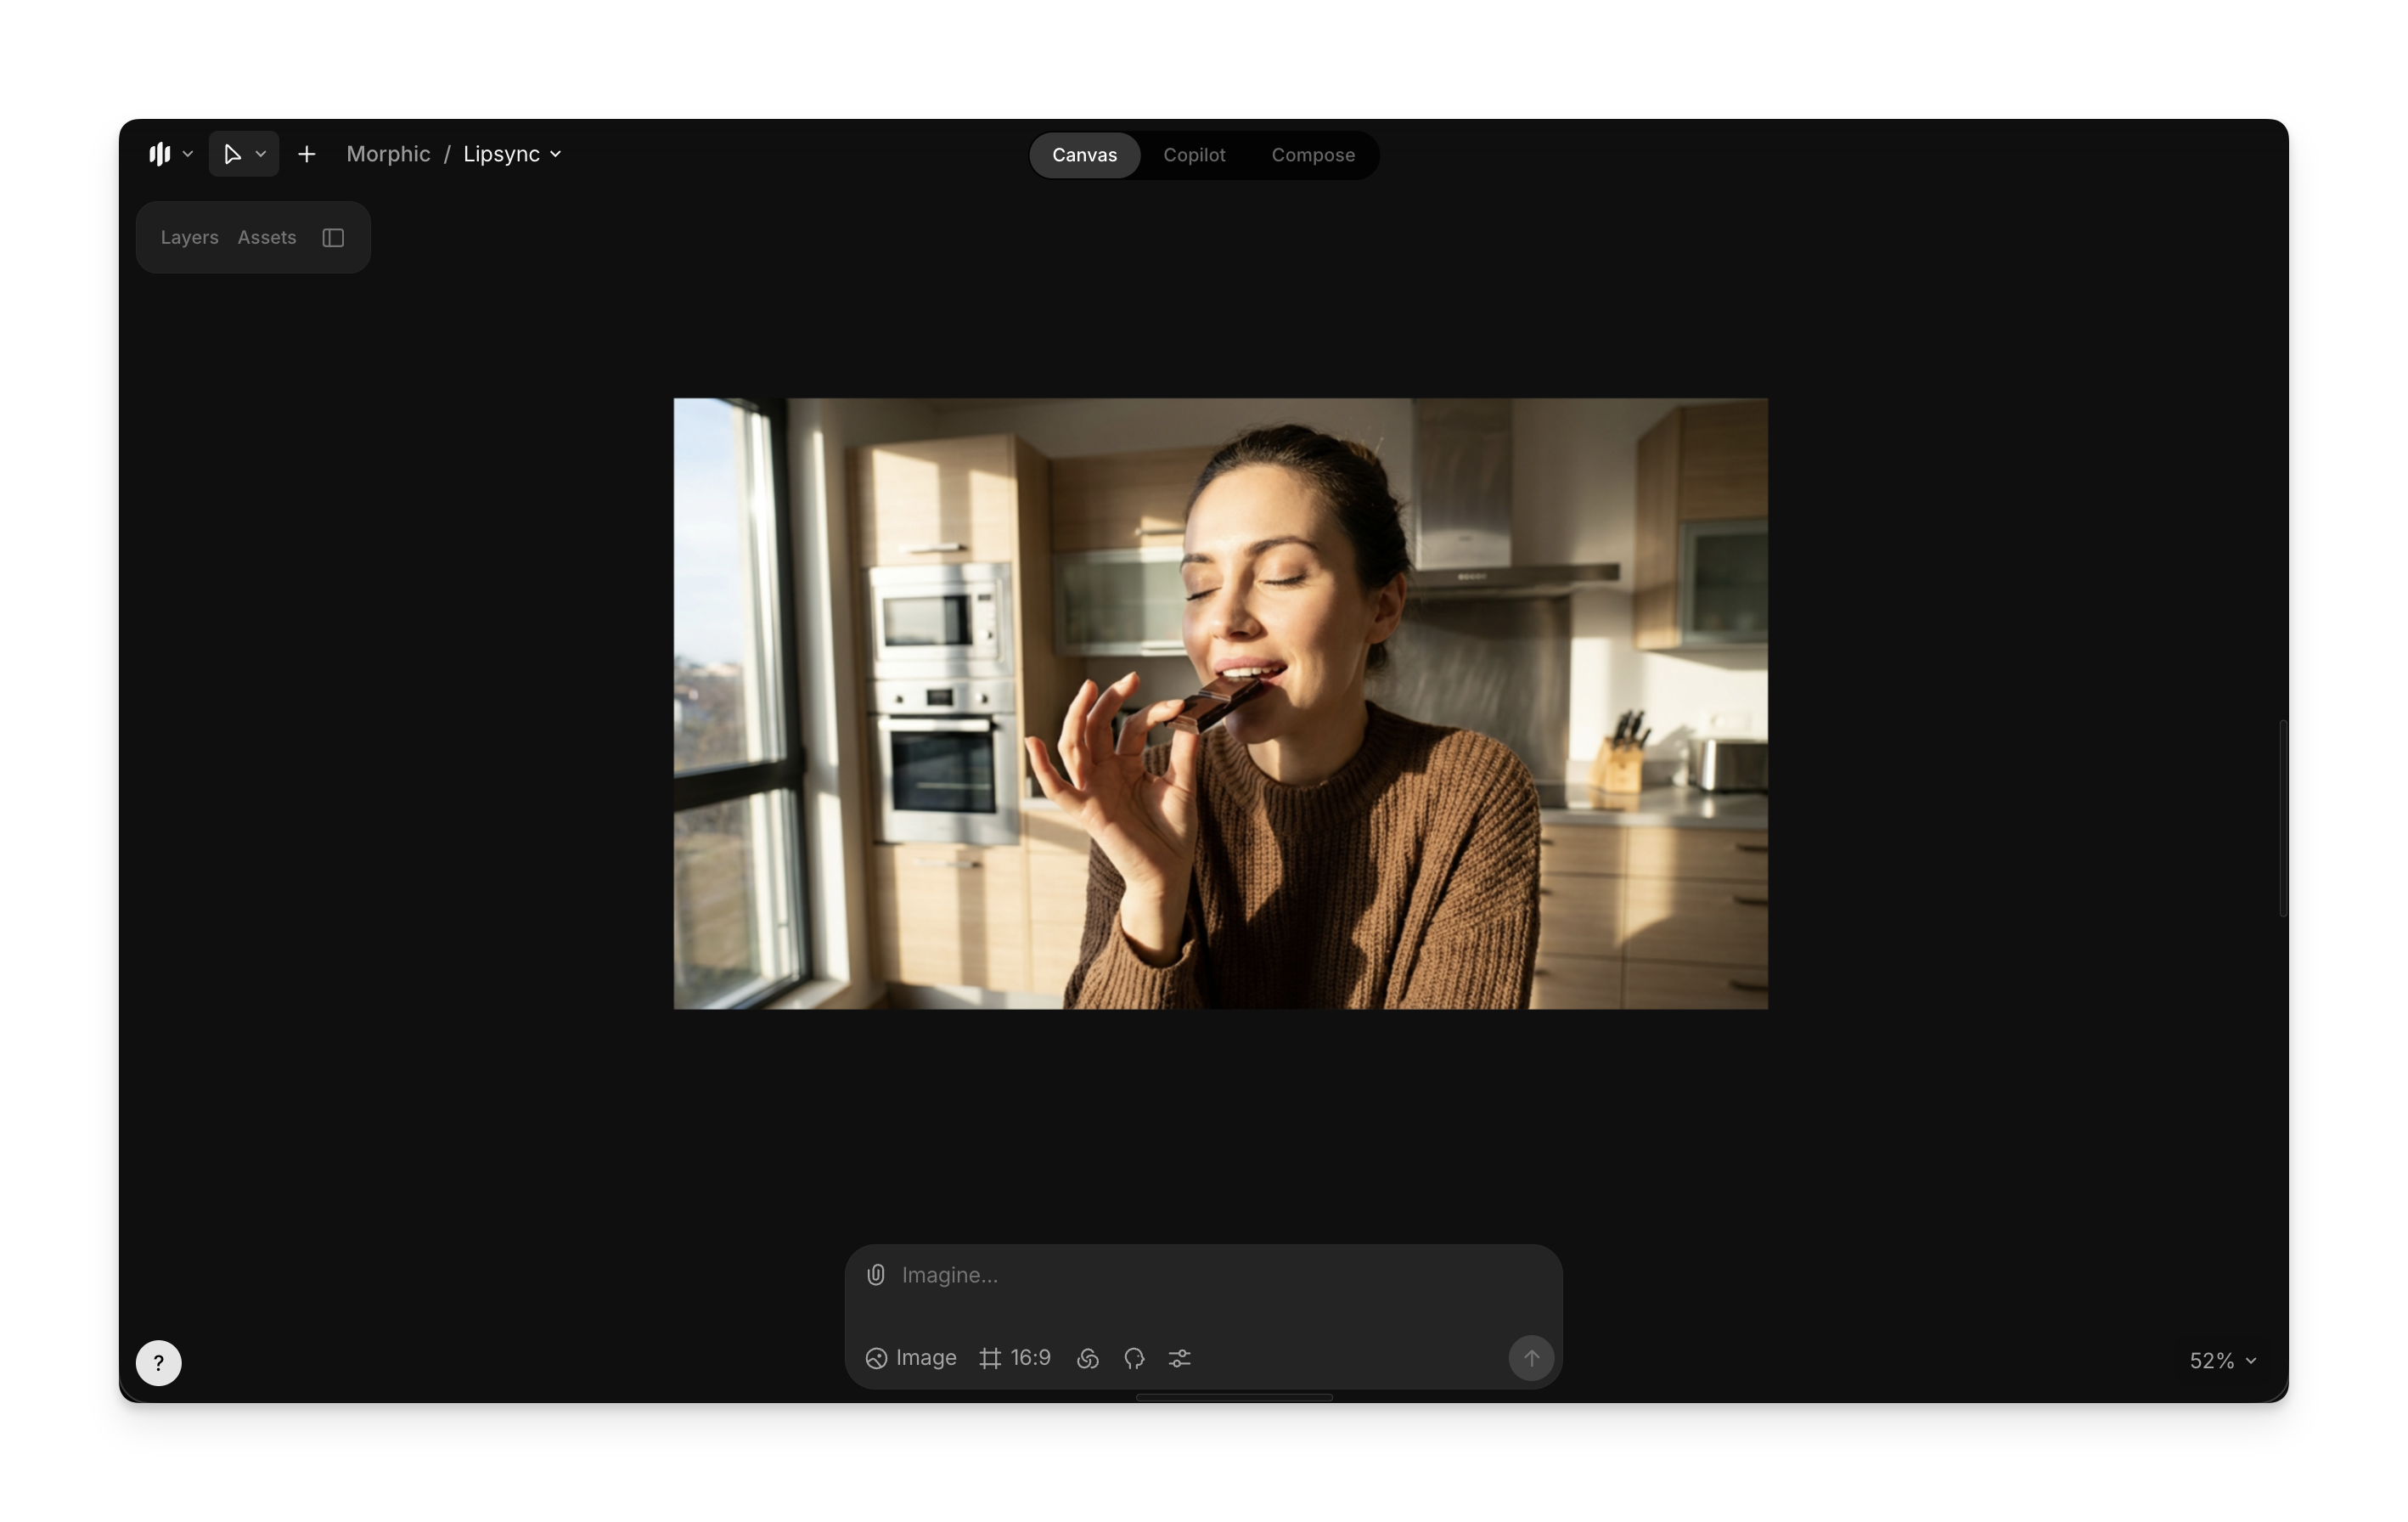Viewport: 2408px width, 1522px height.
Task: Select the Canvas tab
Action: click(1084, 155)
